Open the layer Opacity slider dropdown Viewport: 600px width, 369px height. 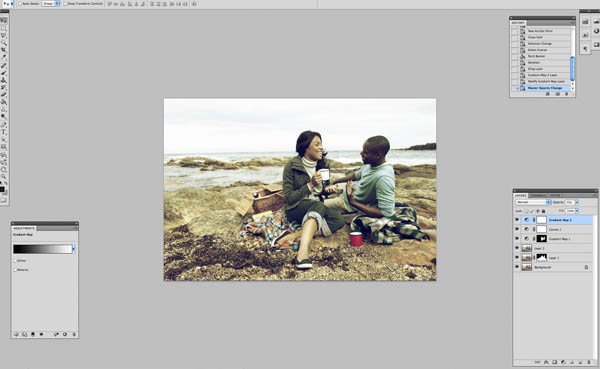pos(577,202)
